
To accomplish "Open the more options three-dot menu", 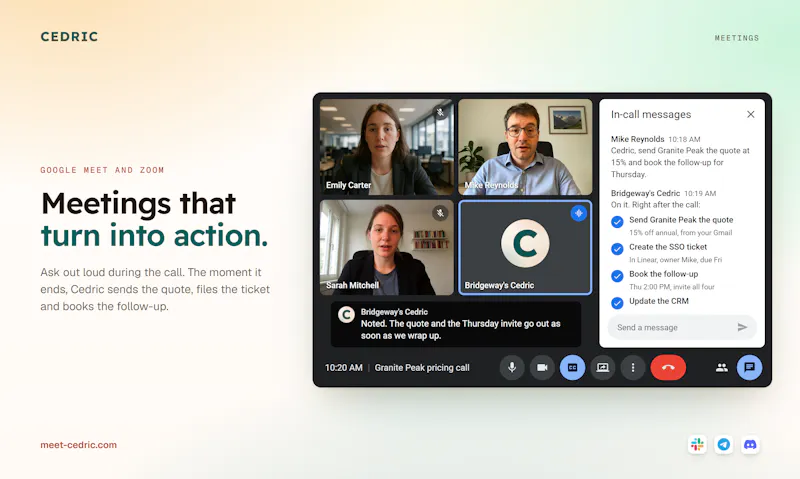I will point(633,367).
